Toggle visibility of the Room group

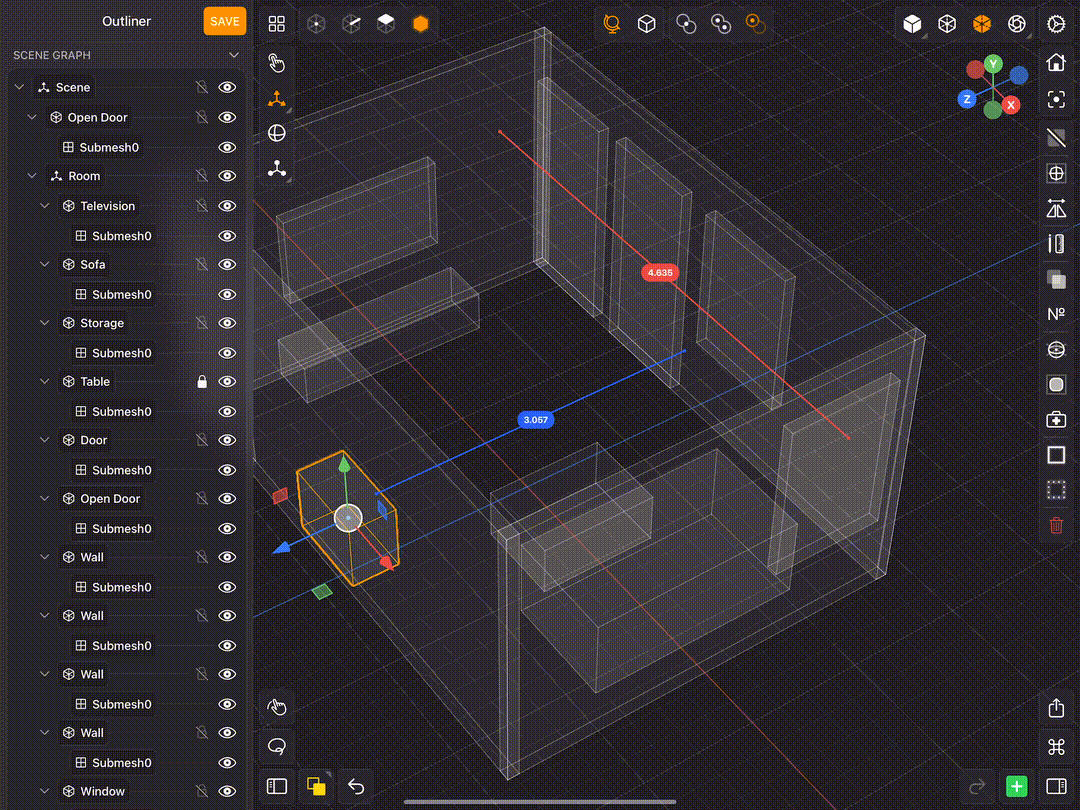tap(227, 176)
